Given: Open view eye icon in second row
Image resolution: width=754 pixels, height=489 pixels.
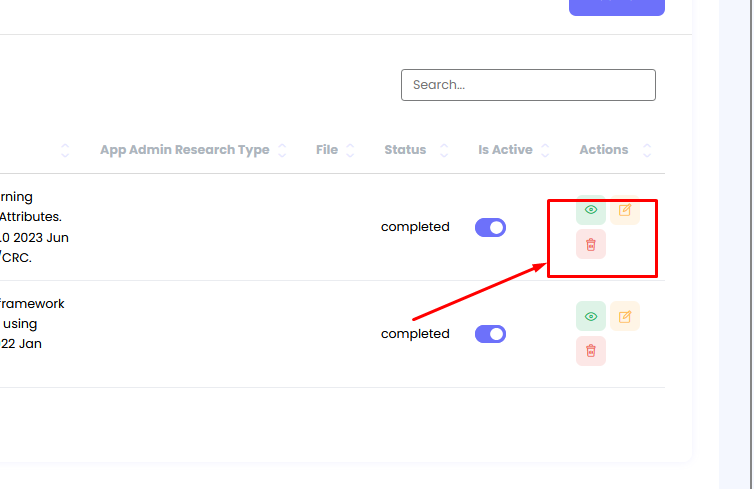Looking at the screenshot, I should point(591,316).
